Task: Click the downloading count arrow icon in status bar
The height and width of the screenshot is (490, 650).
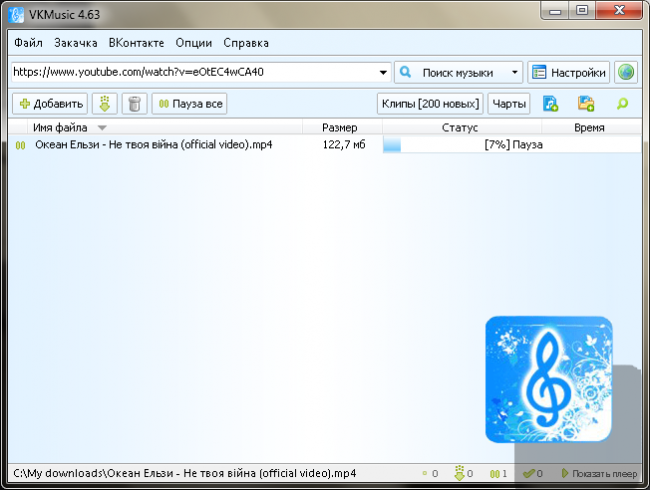Action: [459, 473]
